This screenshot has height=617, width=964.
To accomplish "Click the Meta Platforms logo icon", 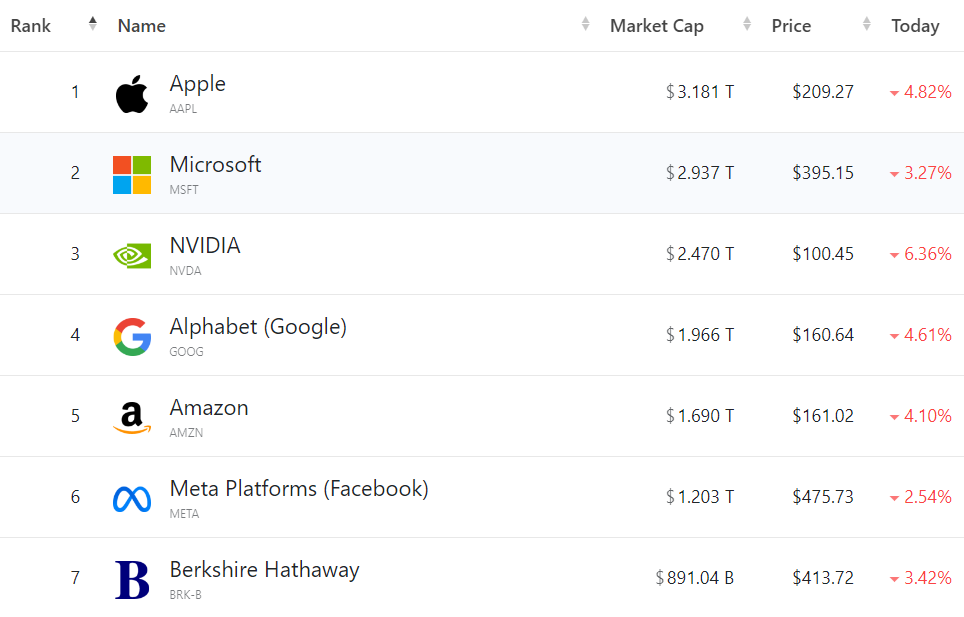I will click(132, 498).
